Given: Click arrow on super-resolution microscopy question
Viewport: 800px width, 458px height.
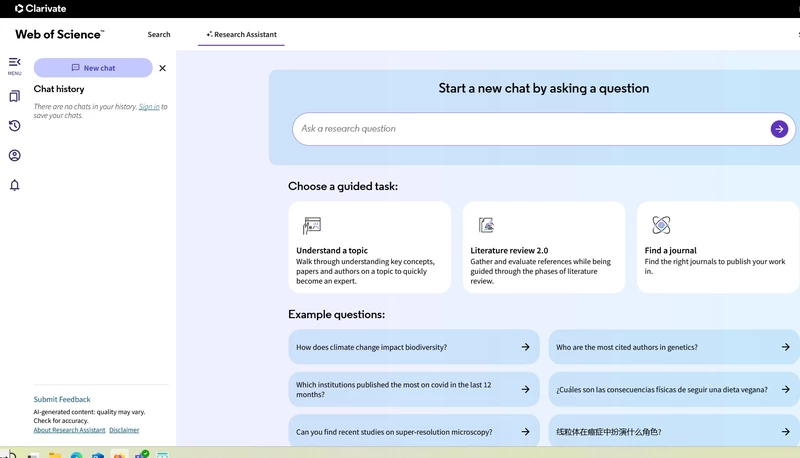Looking at the screenshot, I should coord(526,431).
